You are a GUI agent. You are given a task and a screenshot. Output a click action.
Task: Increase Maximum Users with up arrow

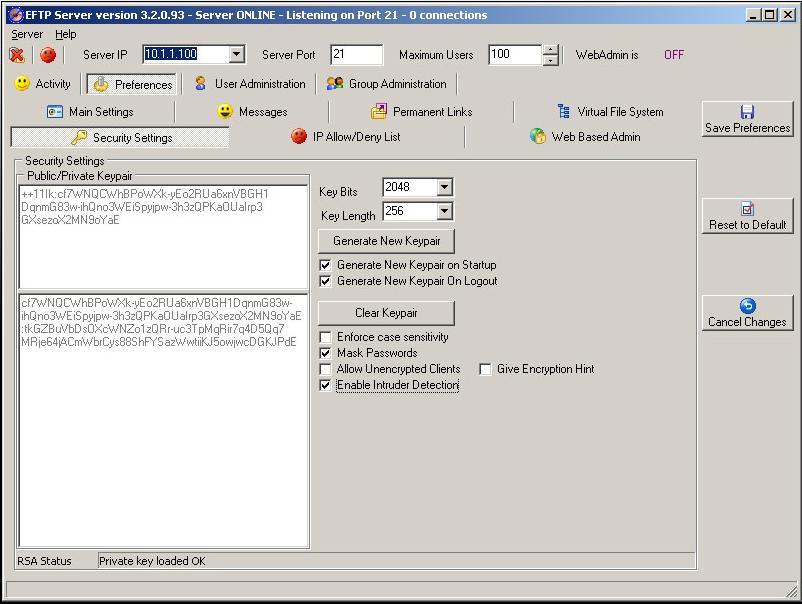pos(550,50)
